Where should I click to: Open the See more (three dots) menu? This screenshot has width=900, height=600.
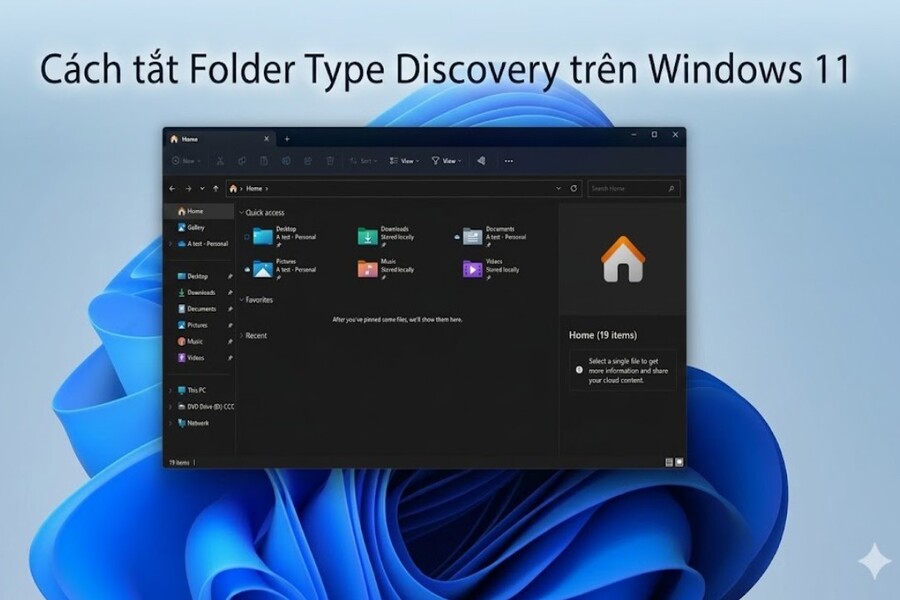click(x=508, y=161)
